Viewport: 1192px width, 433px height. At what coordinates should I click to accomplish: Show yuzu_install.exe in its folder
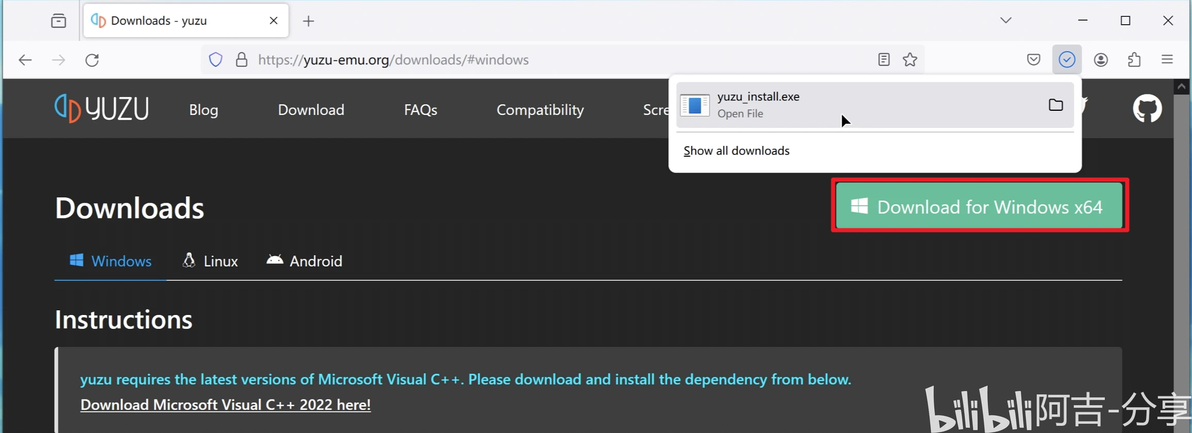pos(1055,105)
